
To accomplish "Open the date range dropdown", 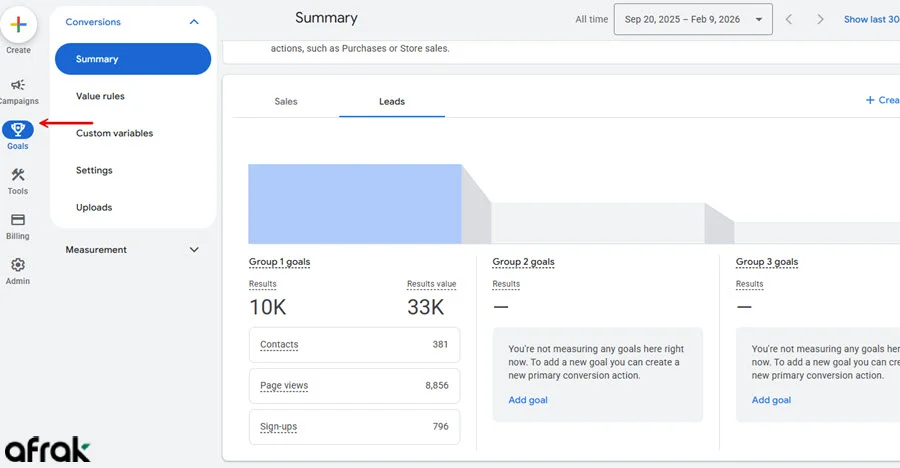I will (692, 19).
